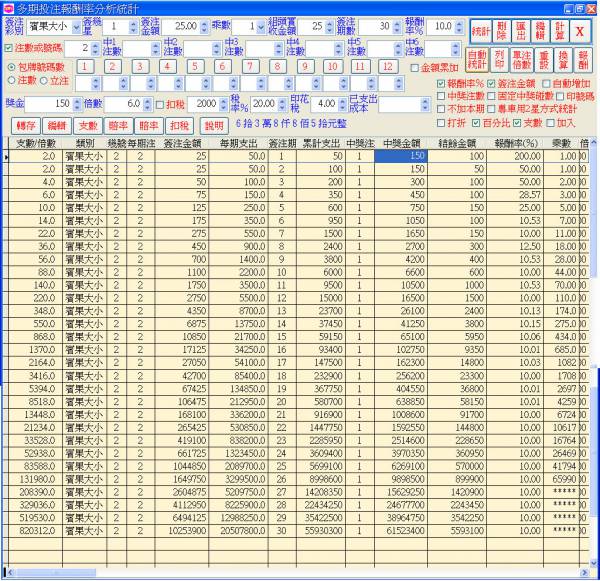Click the horizontal scrollbar thumb

56,573
